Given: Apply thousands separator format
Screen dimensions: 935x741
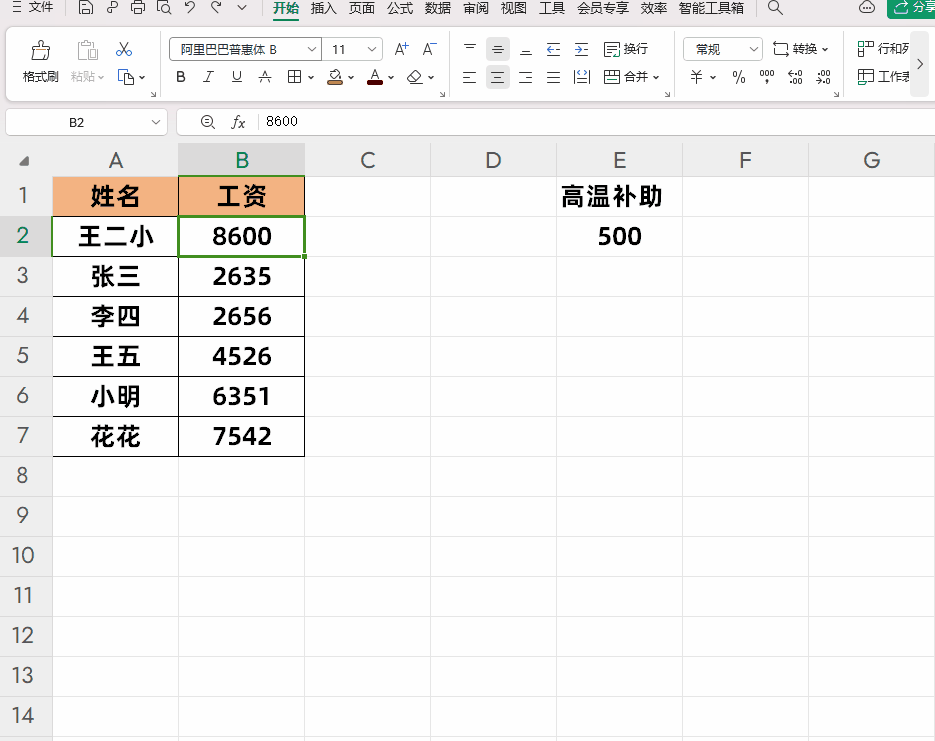Looking at the screenshot, I should tap(767, 77).
